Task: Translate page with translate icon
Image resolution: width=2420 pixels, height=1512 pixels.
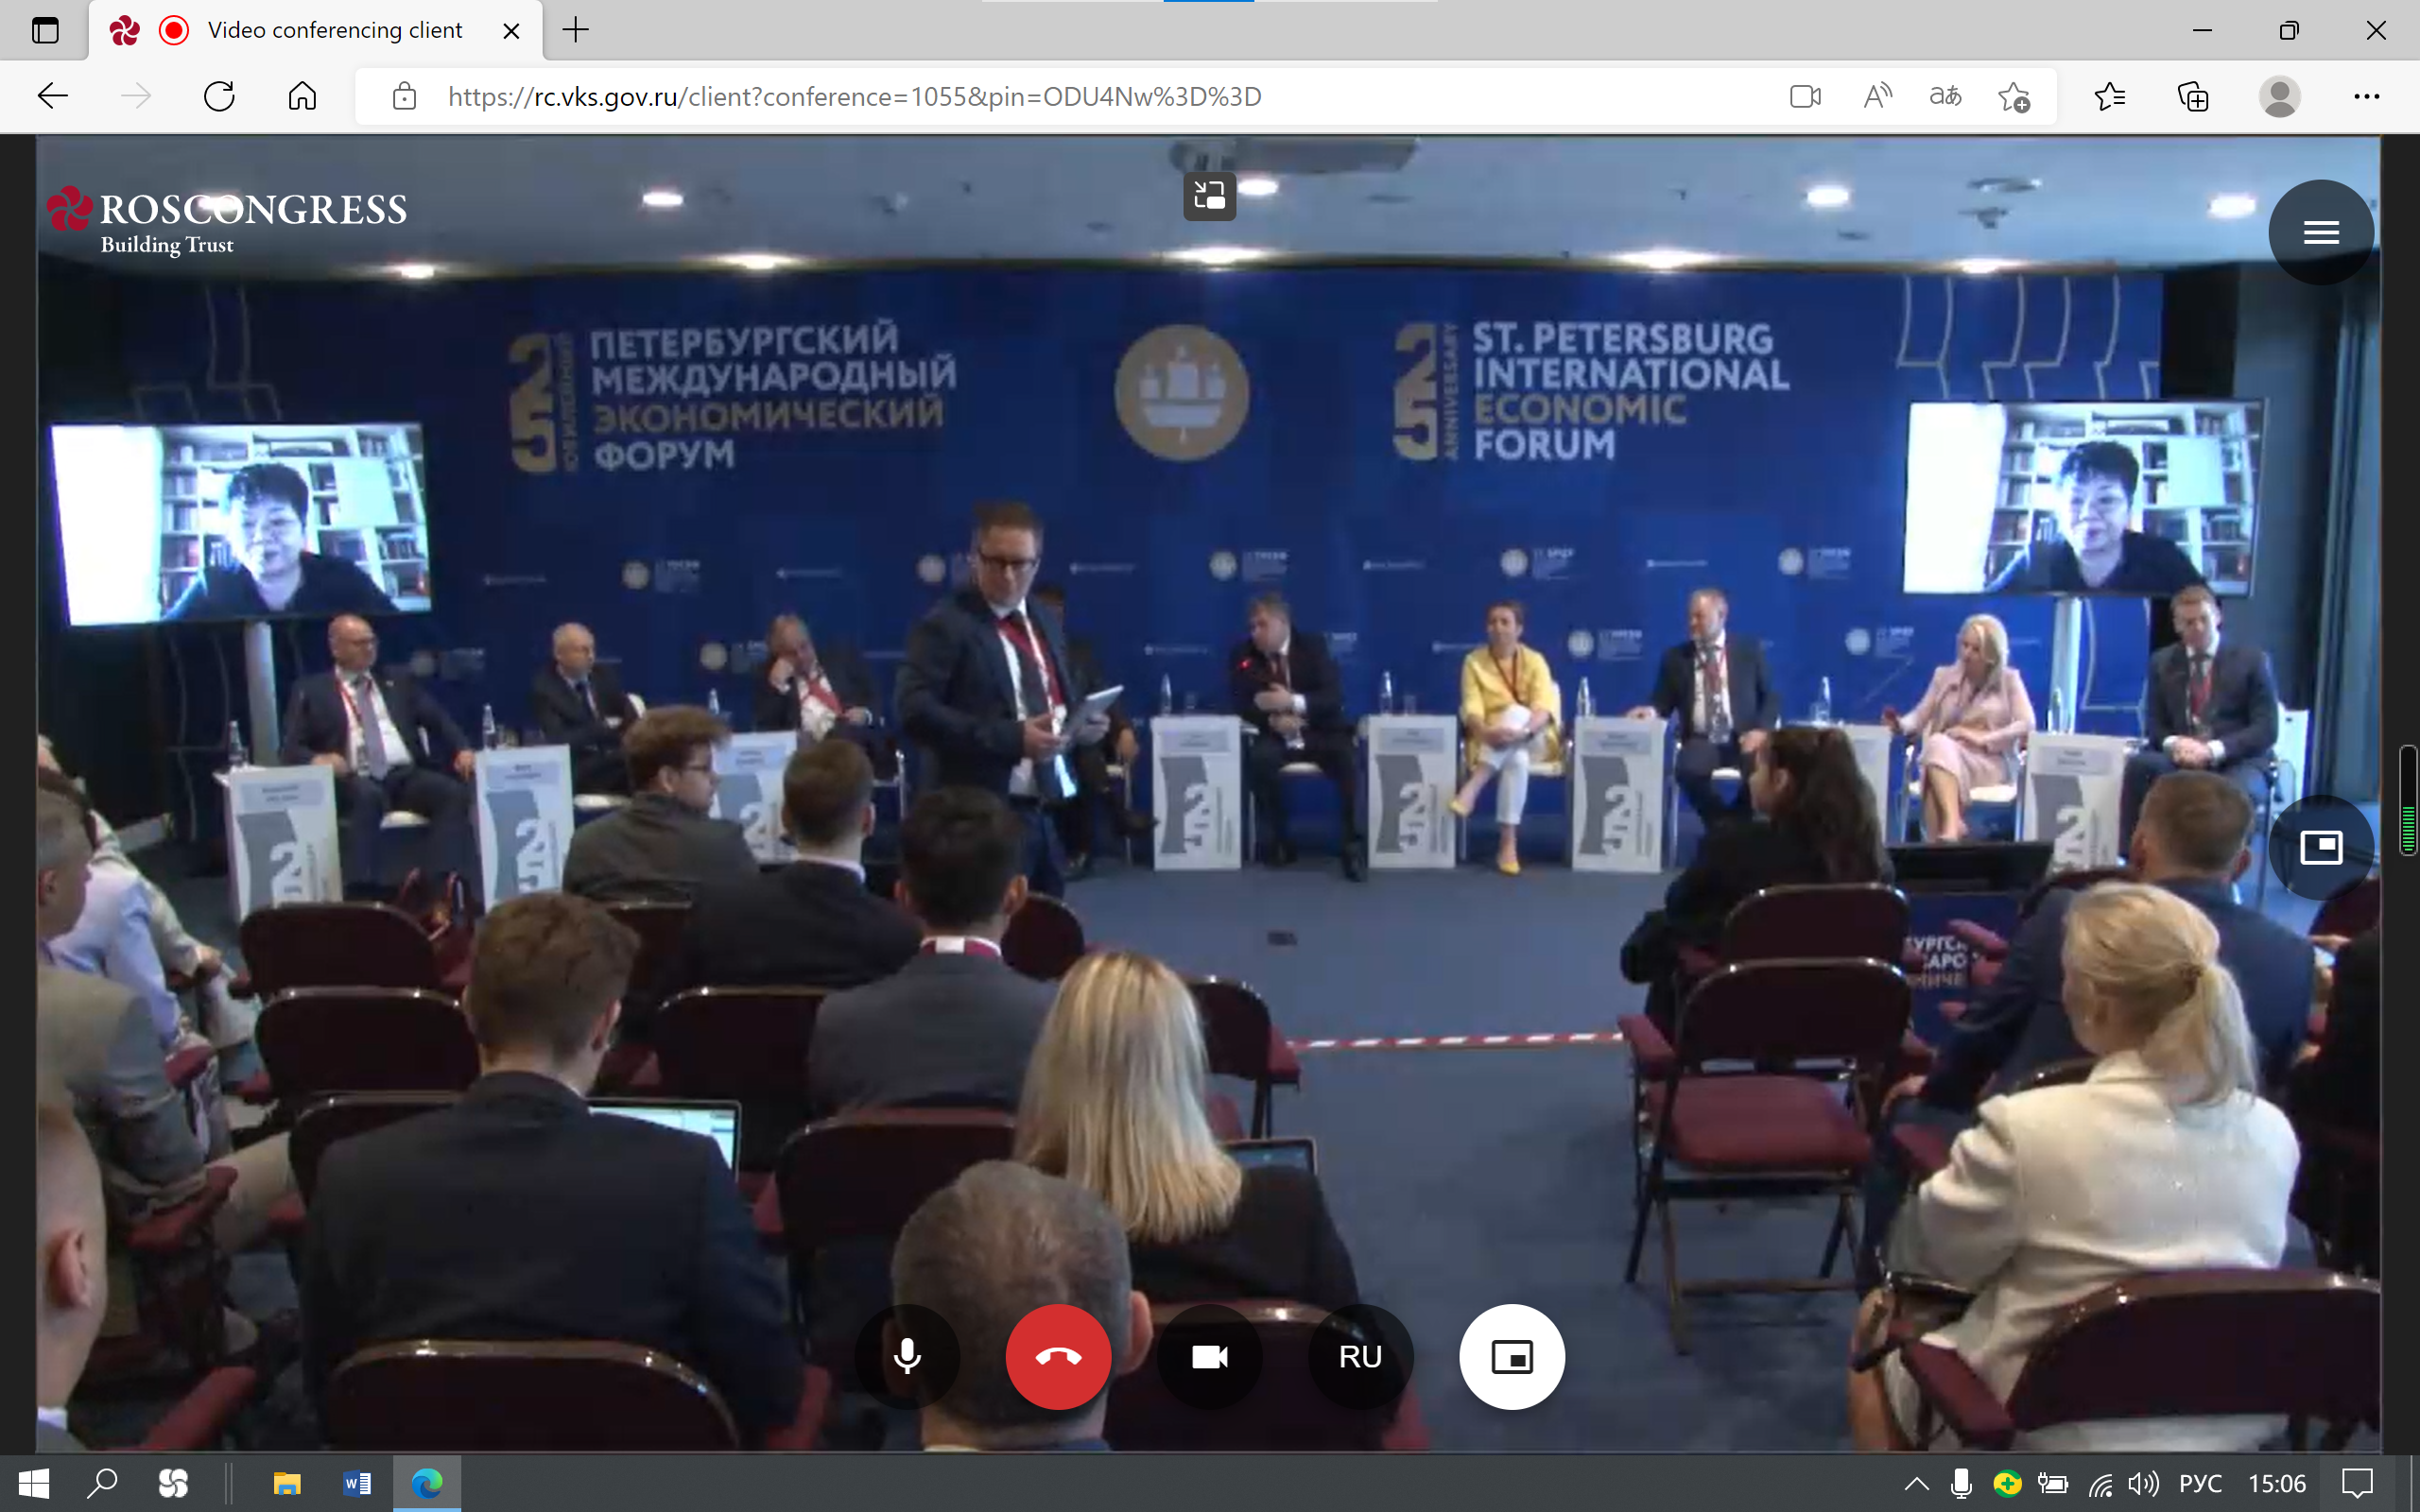Action: 1945,96
